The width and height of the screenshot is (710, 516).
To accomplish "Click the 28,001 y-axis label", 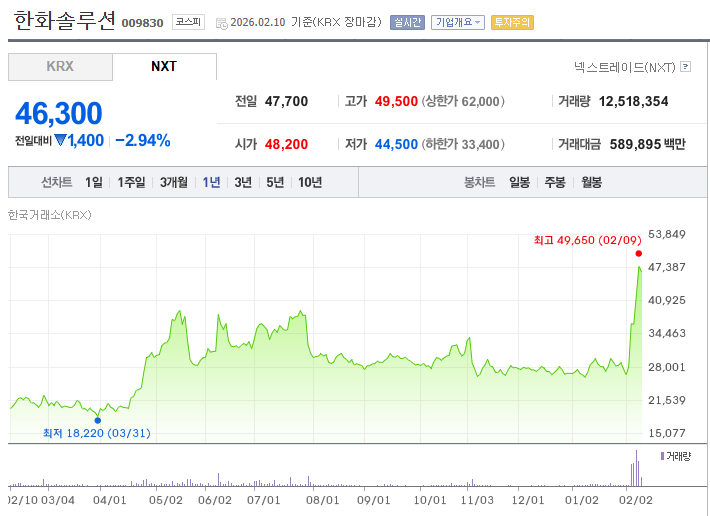I will pyautogui.click(x=667, y=367).
